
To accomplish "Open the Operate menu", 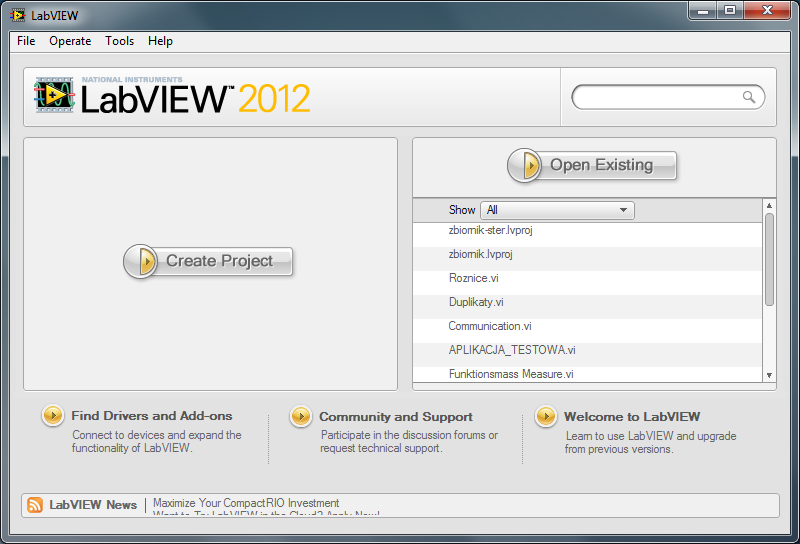I will pos(70,41).
